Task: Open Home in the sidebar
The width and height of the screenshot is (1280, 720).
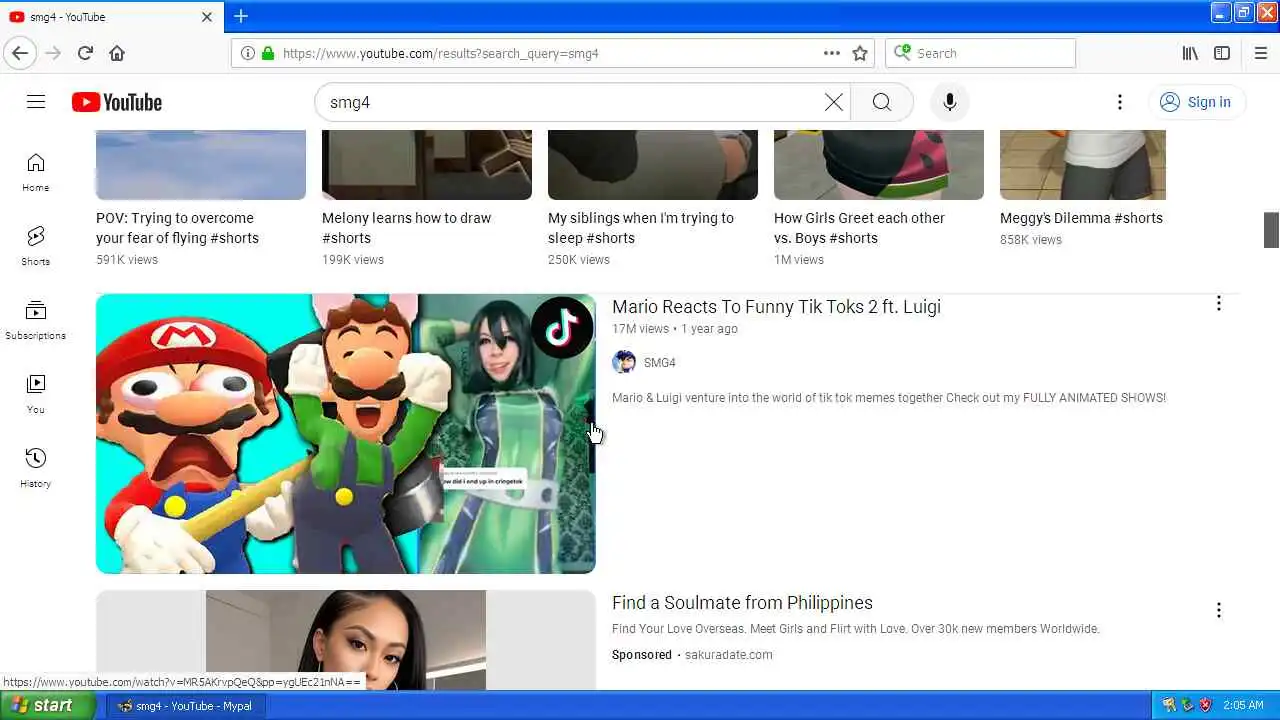Action: pyautogui.click(x=36, y=172)
